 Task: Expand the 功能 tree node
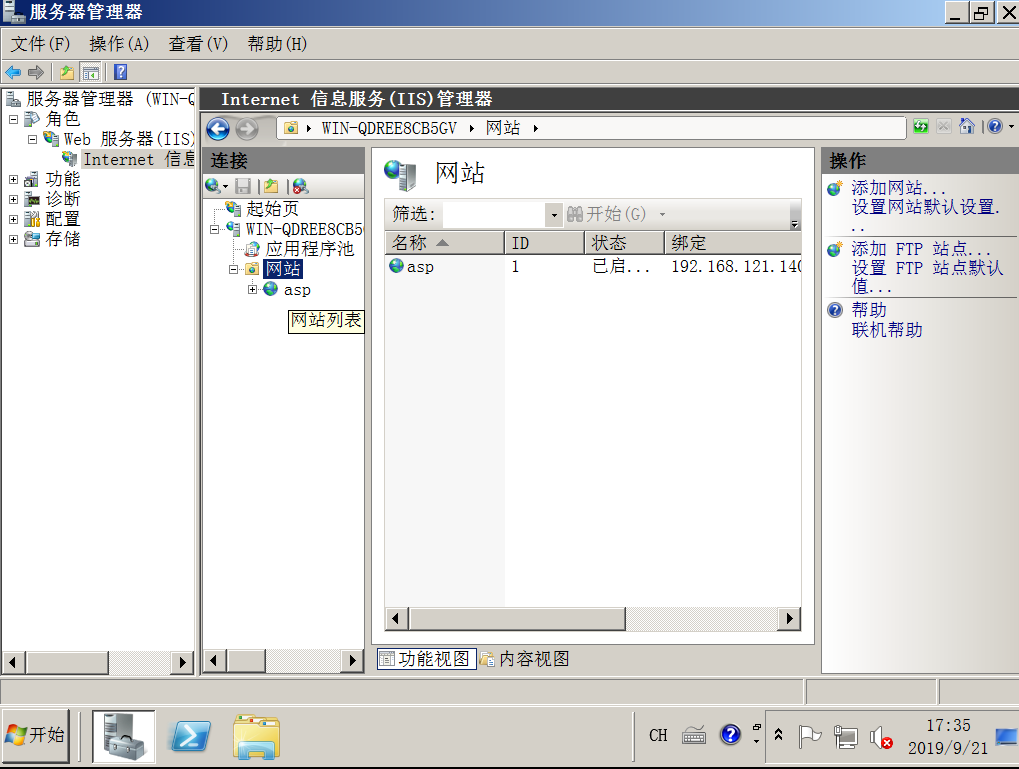coord(14,179)
